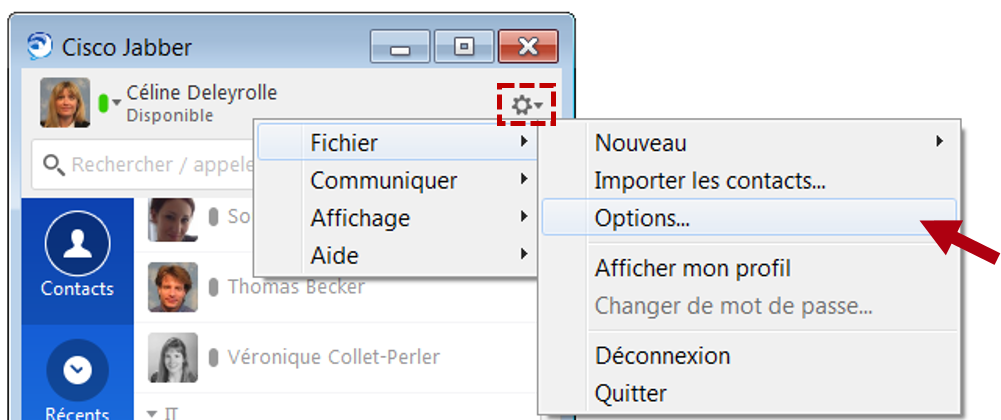Click Quitter to exit Jabber
This screenshot has height=420, width=1001.
(x=630, y=393)
